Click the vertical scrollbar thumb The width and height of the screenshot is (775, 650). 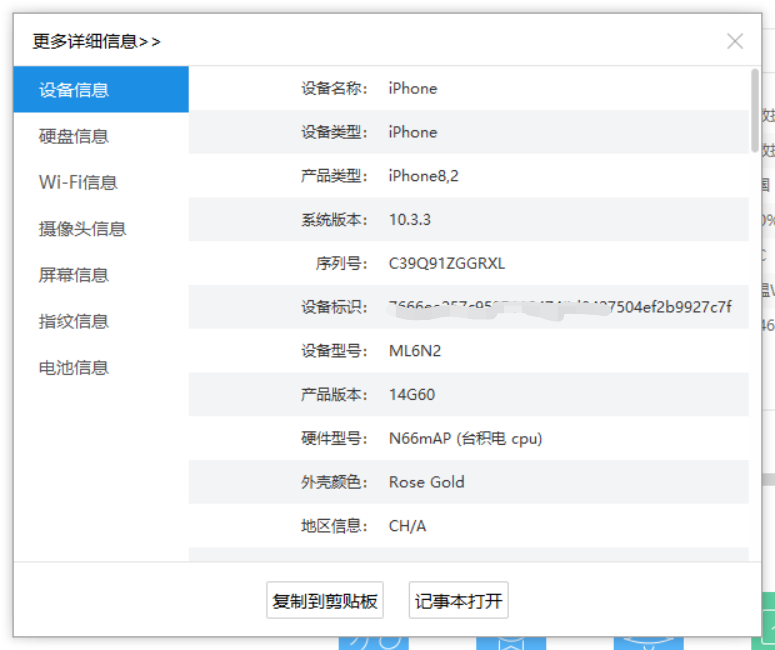click(x=755, y=110)
